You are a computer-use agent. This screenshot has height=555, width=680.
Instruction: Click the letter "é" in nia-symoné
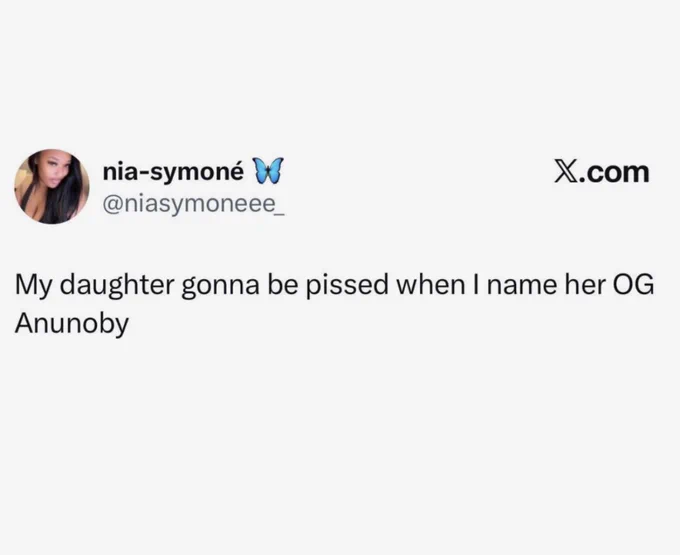pyautogui.click(x=237, y=171)
